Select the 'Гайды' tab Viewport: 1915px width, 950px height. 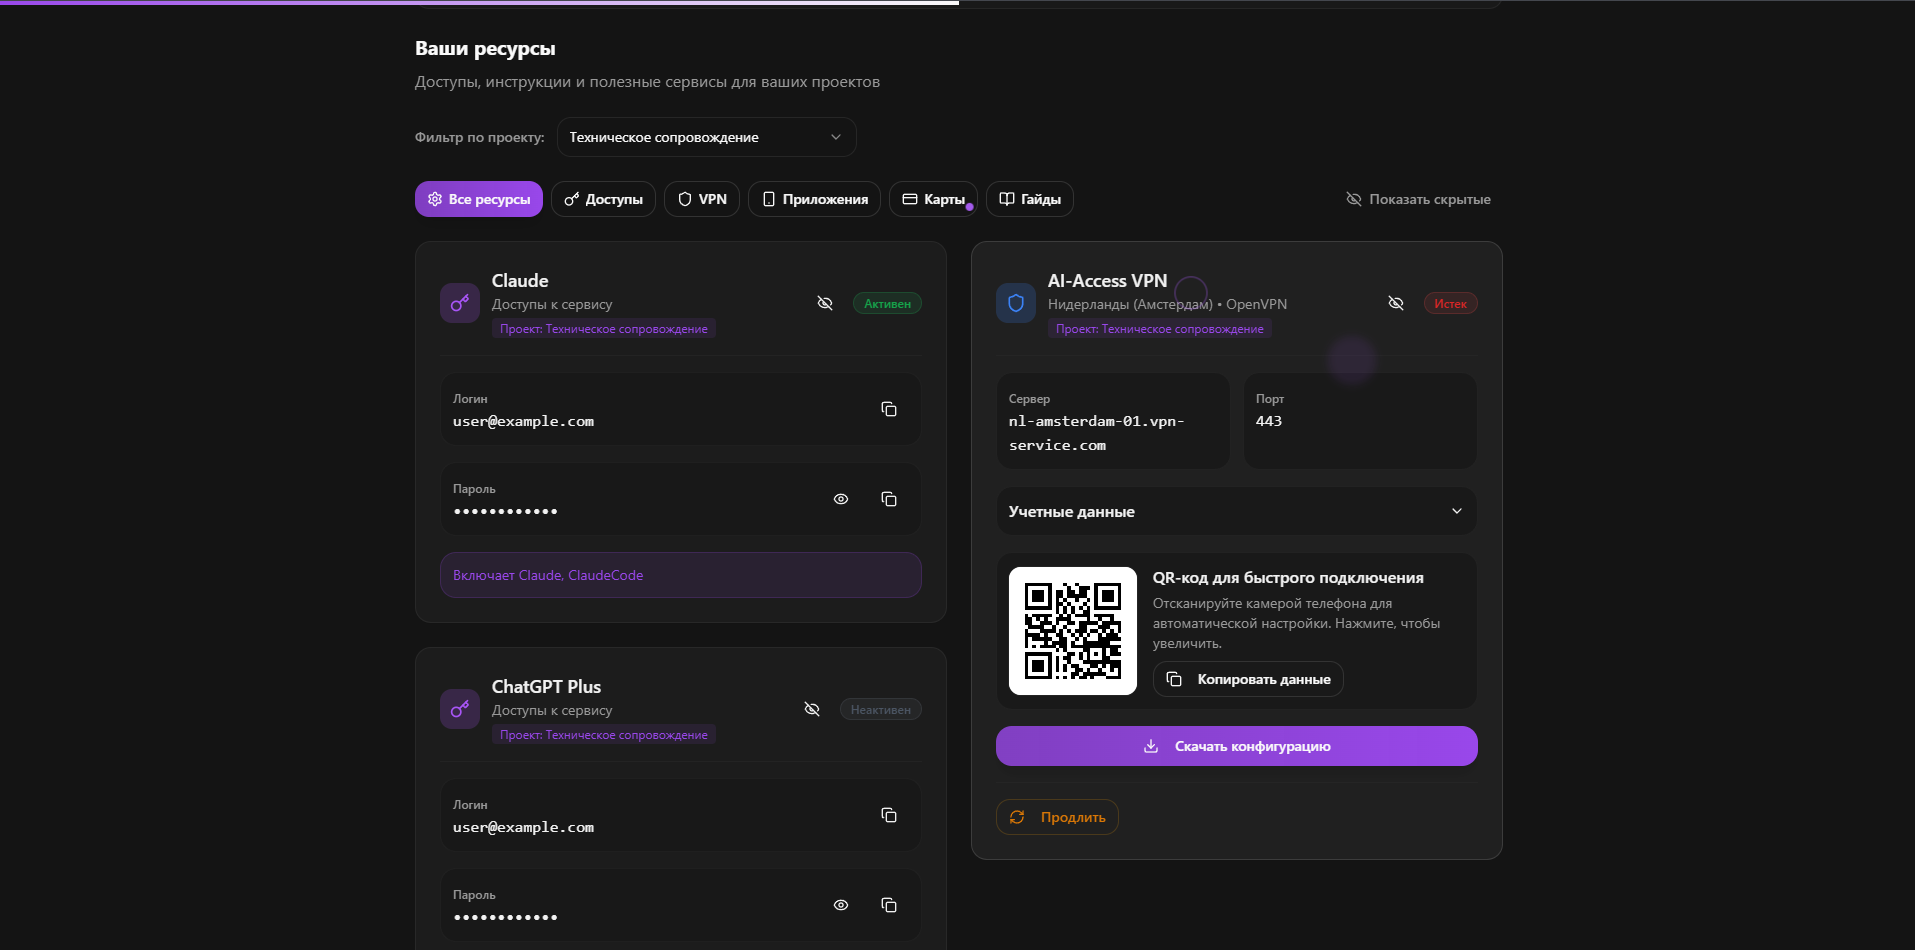pos(1030,199)
